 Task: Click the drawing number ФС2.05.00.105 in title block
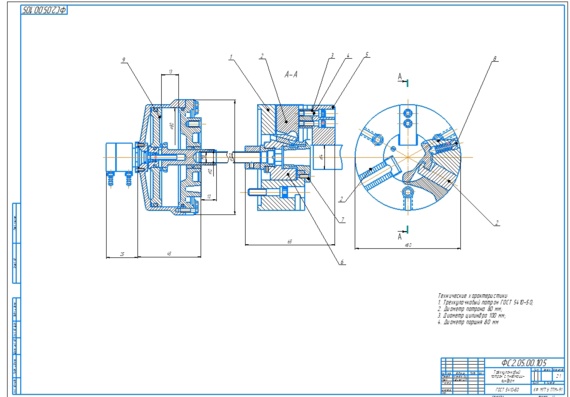[x=523, y=362]
